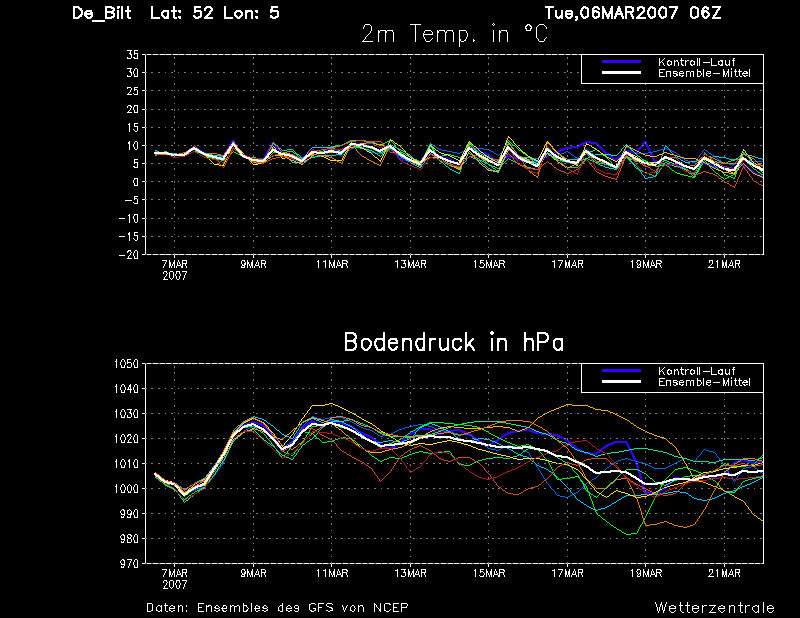Click 11MAR date label under temperature chart
This screenshot has height=618, width=800.
[x=332, y=265]
